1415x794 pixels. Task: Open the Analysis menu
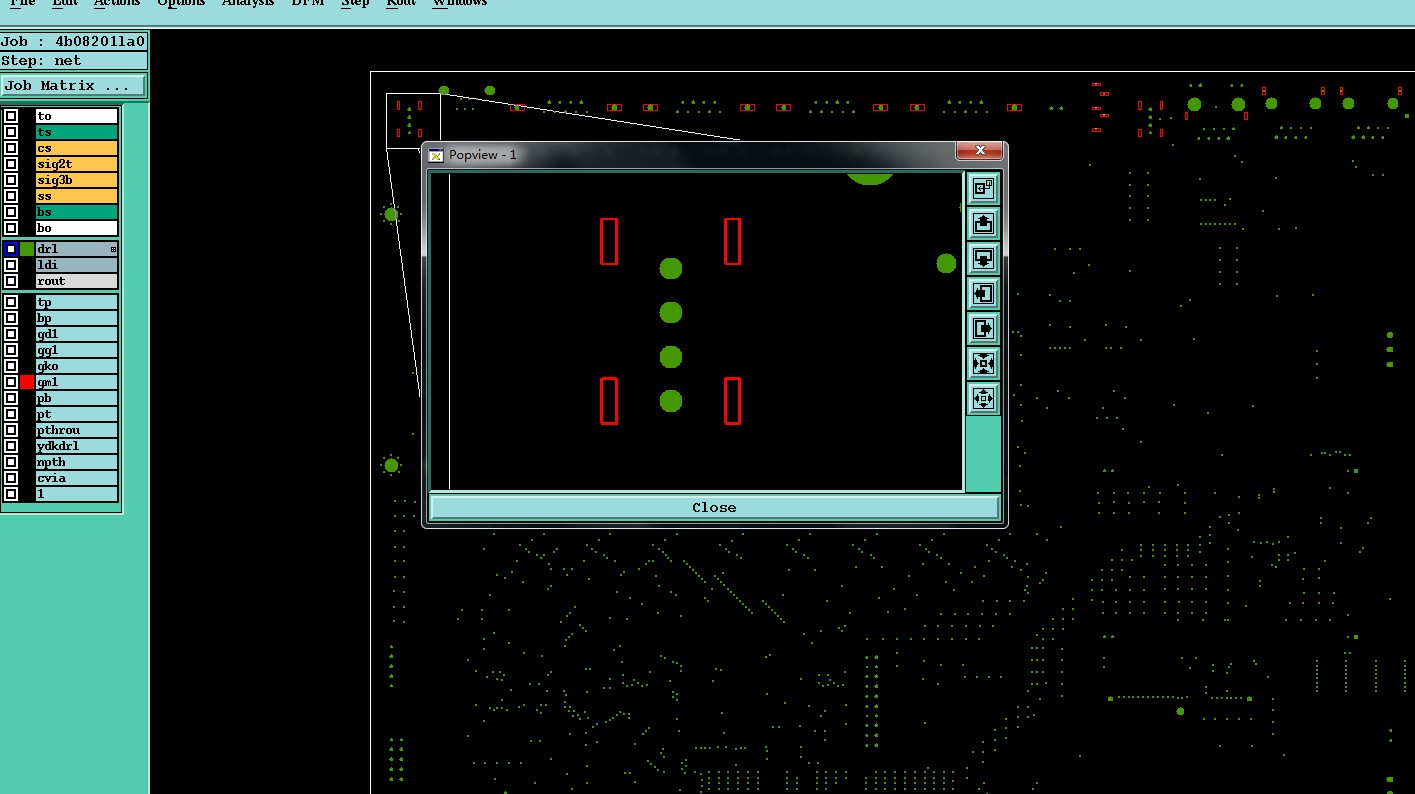pyautogui.click(x=247, y=3)
